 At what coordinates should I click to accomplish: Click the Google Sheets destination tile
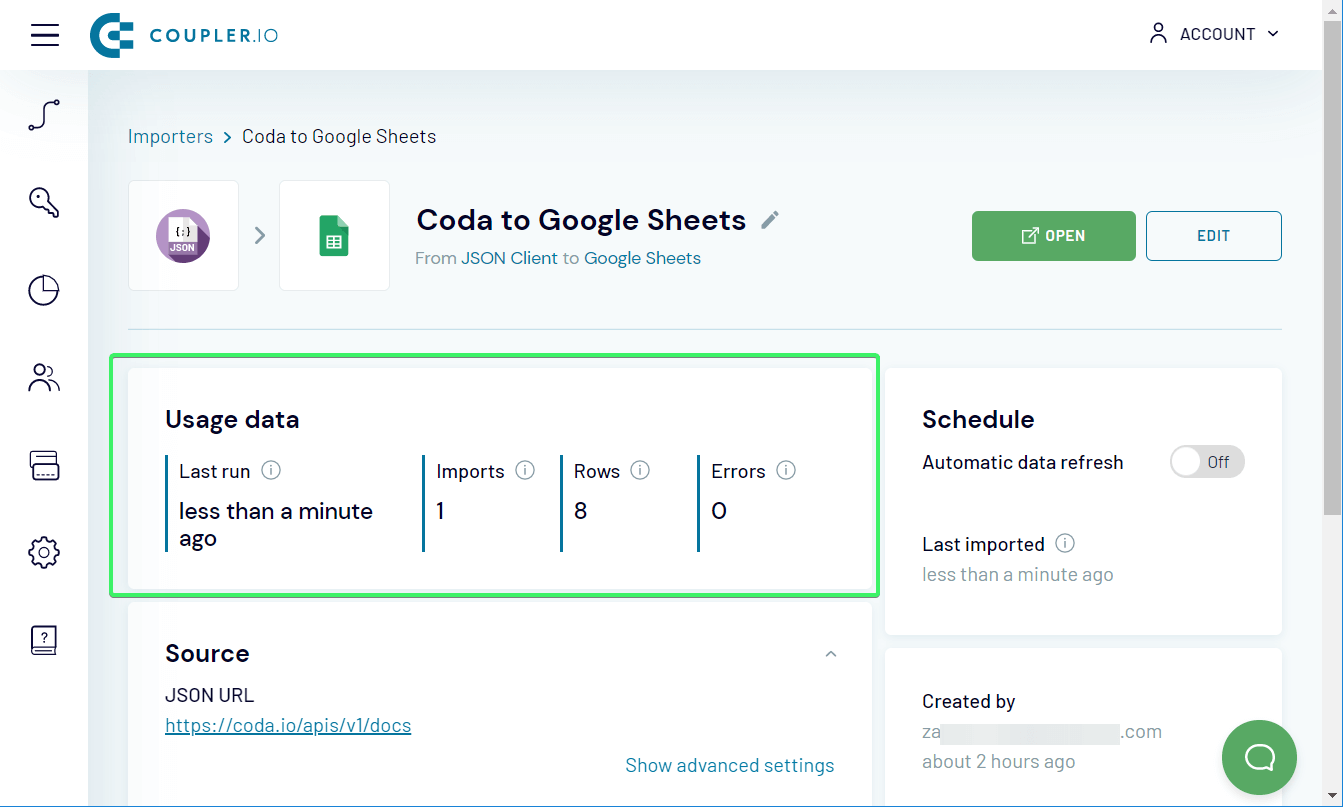(334, 236)
